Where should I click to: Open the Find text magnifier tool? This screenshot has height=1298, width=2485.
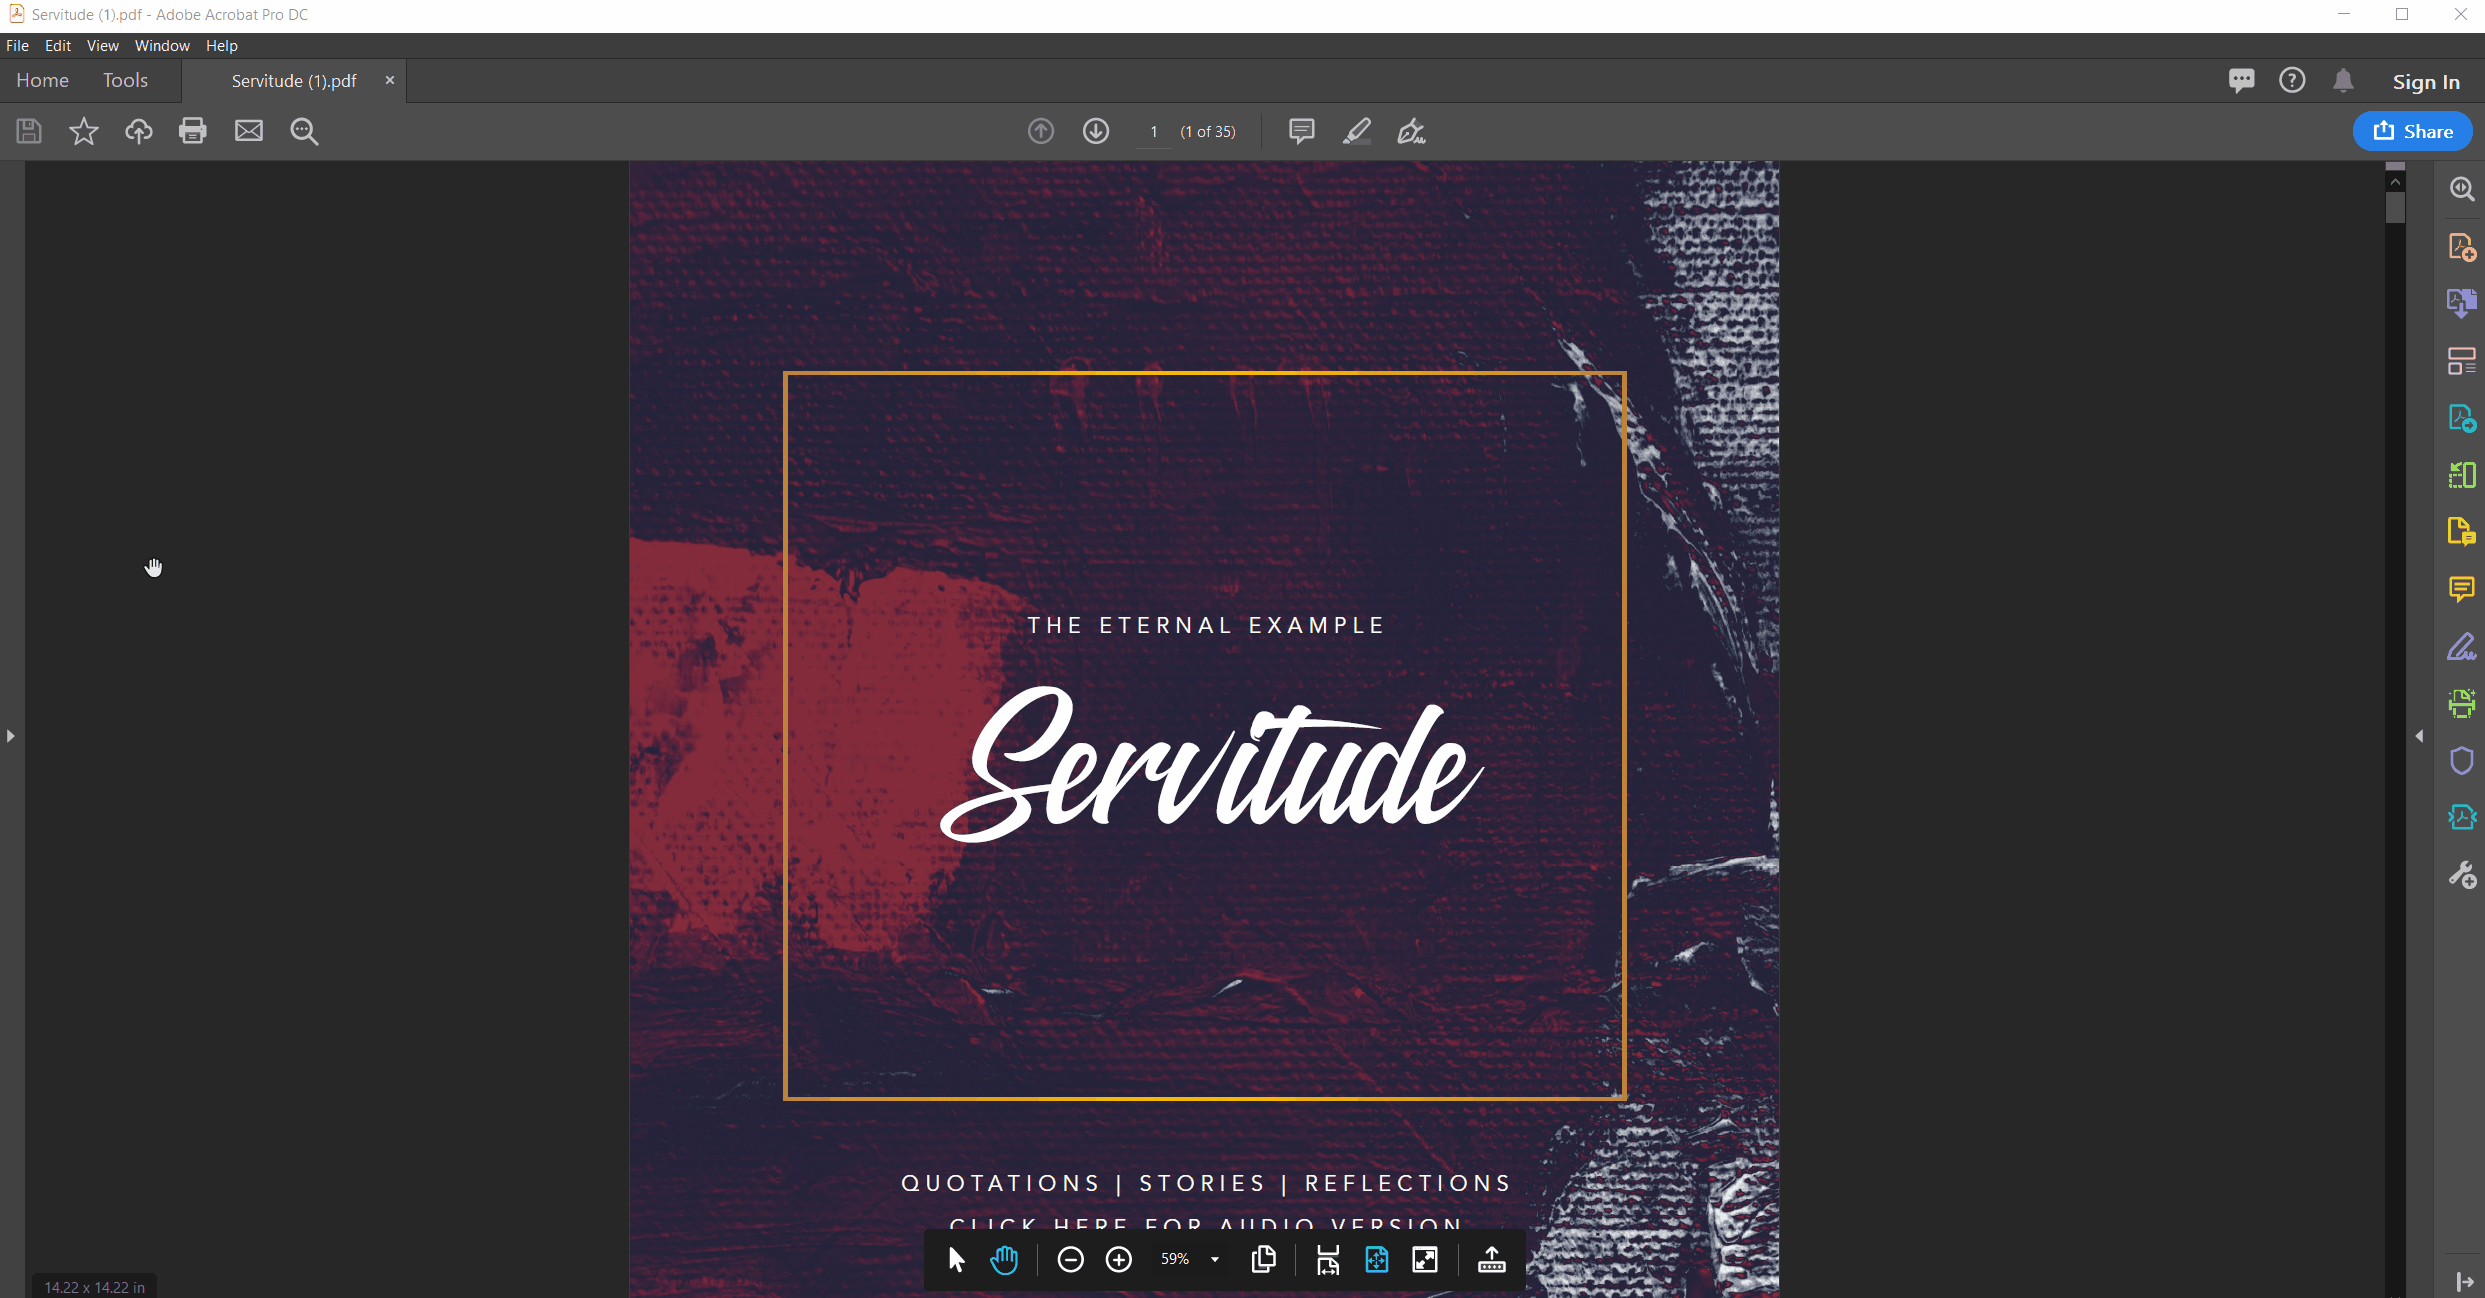click(304, 131)
